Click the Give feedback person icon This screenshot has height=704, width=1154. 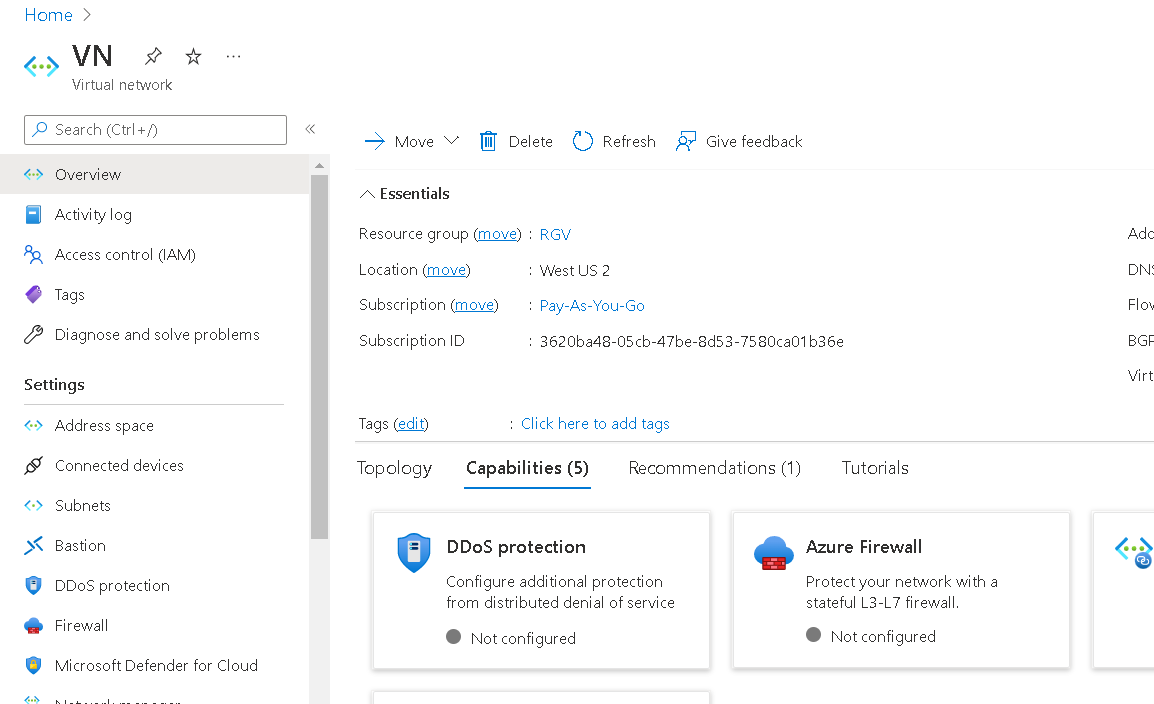click(686, 141)
